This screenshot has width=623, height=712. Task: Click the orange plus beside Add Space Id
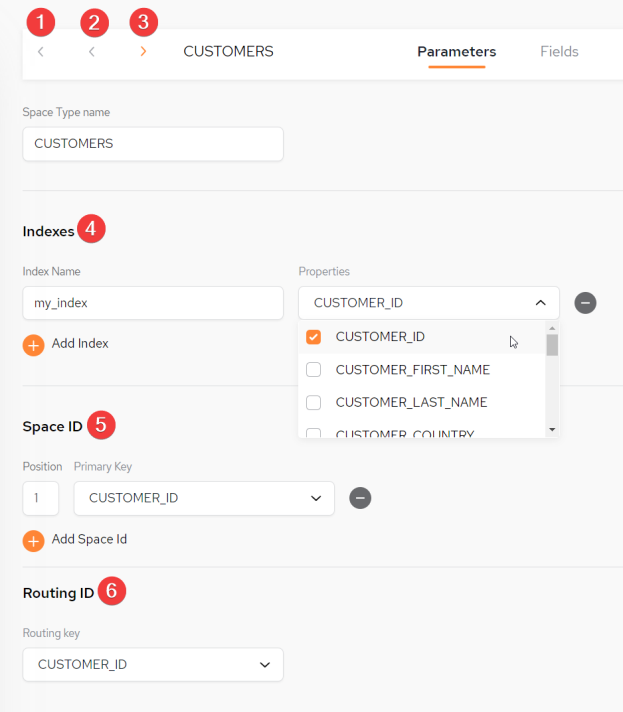34,541
